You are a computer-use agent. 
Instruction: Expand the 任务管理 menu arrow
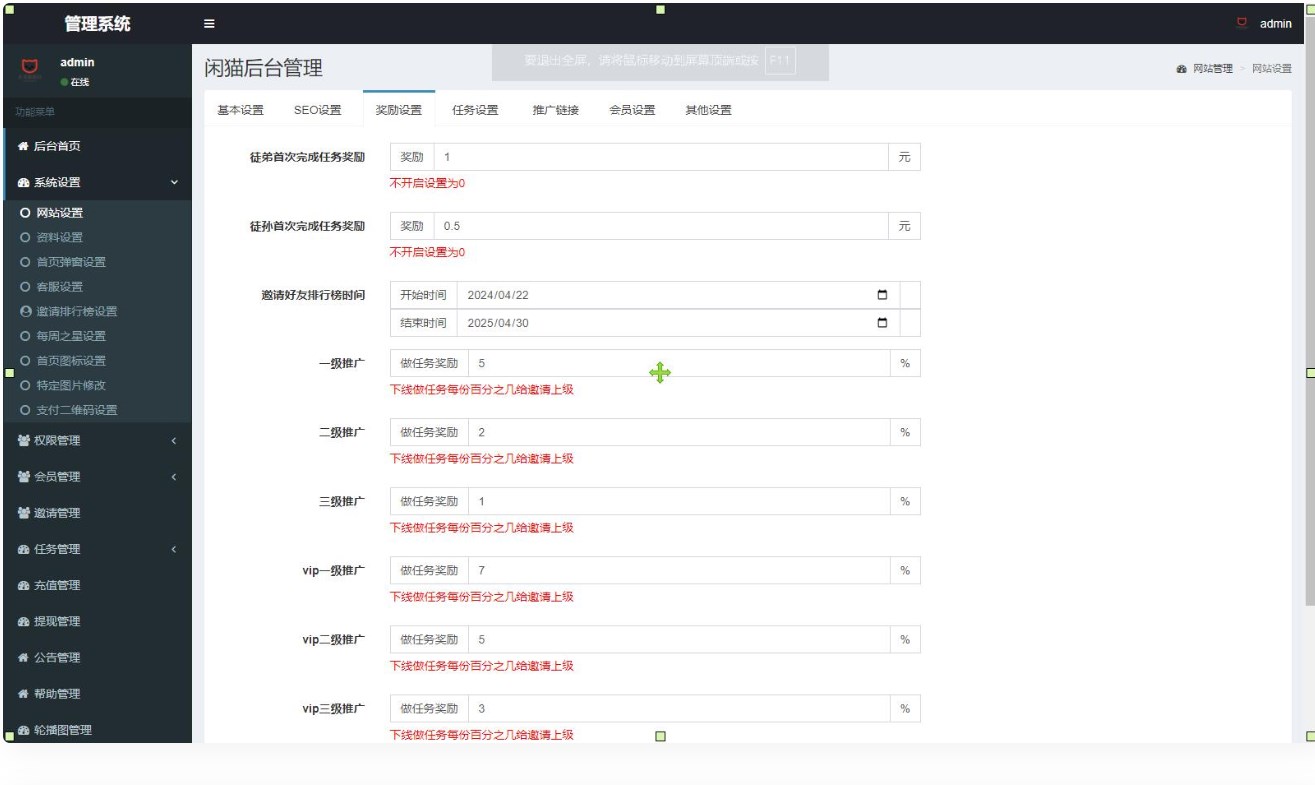[173, 549]
